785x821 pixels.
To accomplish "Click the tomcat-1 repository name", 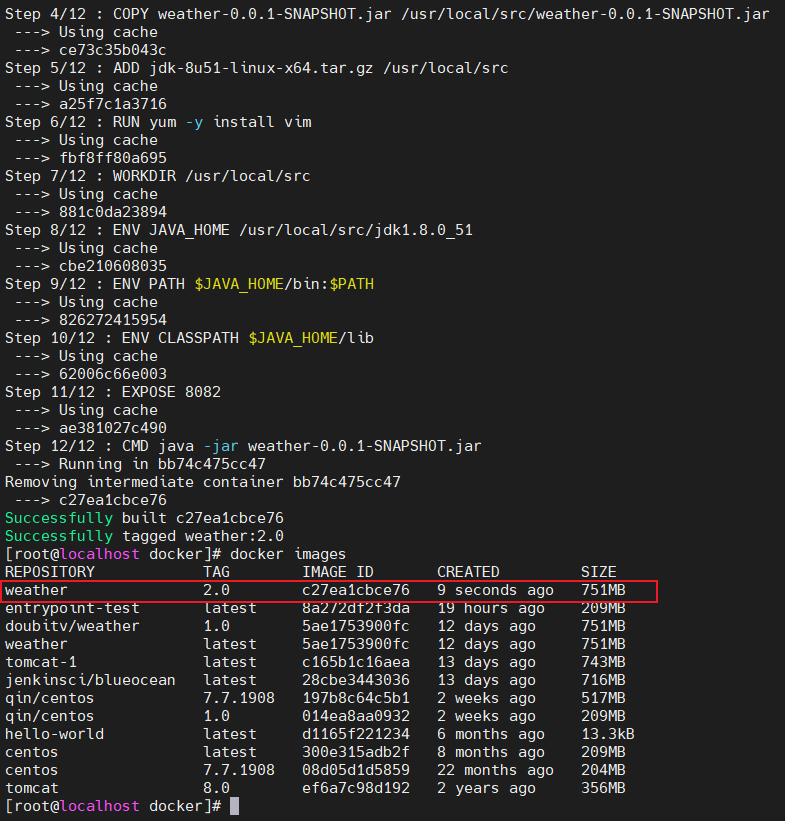I will tap(41, 662).
